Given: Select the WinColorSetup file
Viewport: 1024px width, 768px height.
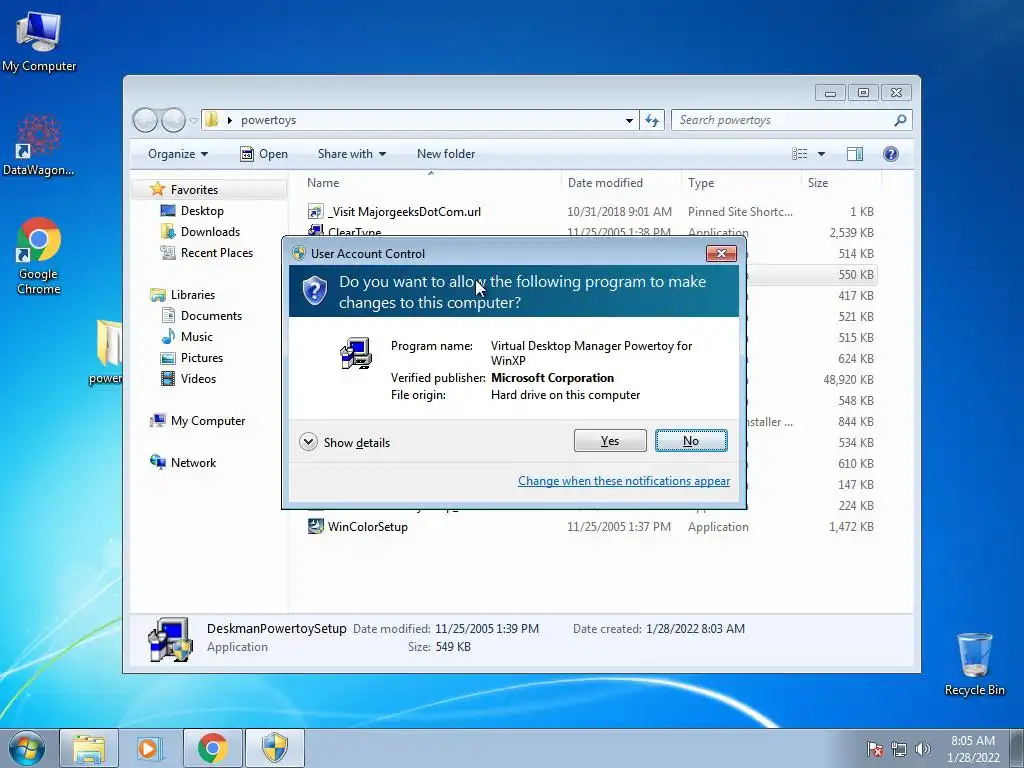Looking at the screenshot, I should (368, 526).
